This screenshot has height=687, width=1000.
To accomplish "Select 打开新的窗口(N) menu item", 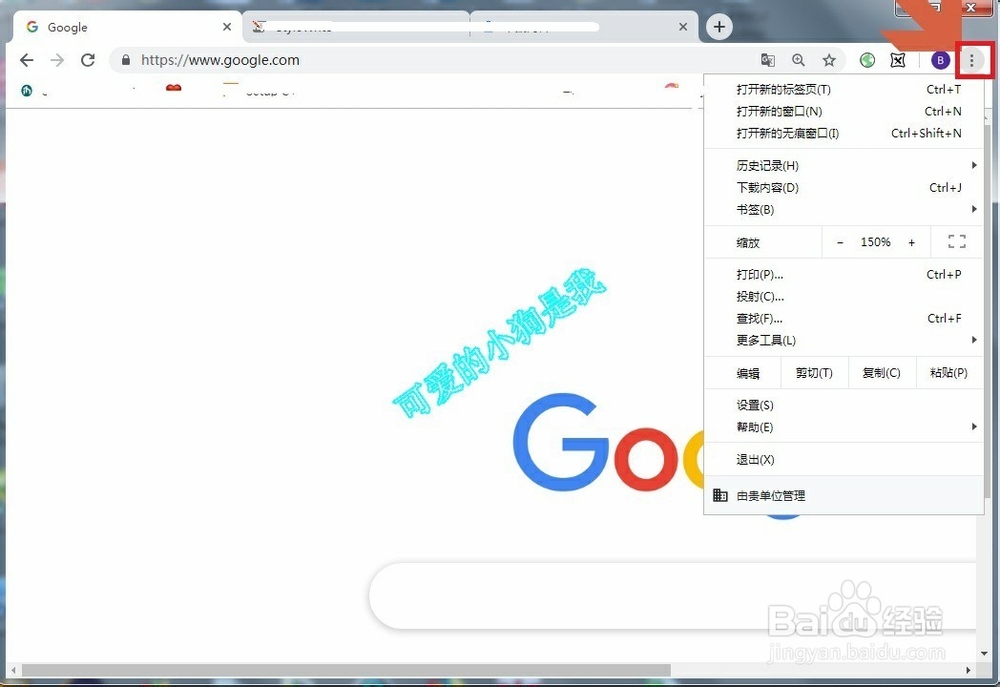I will click(x=843, y=111).
